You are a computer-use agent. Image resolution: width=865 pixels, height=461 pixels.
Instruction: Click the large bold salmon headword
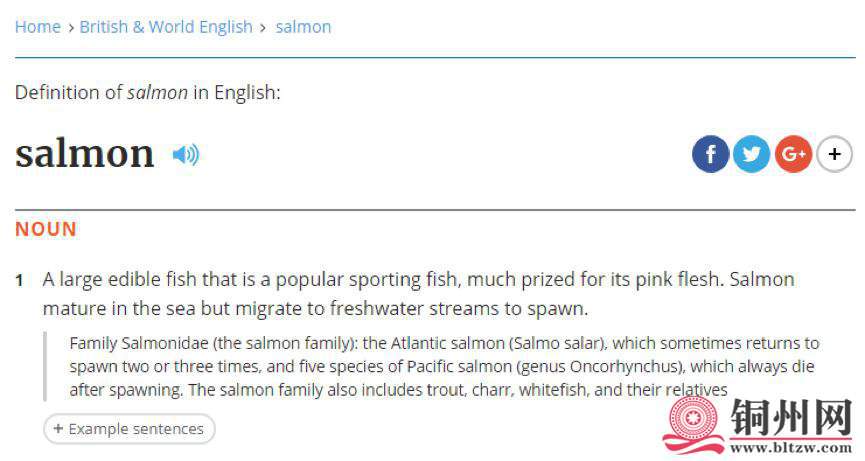(x=84, y=154)
